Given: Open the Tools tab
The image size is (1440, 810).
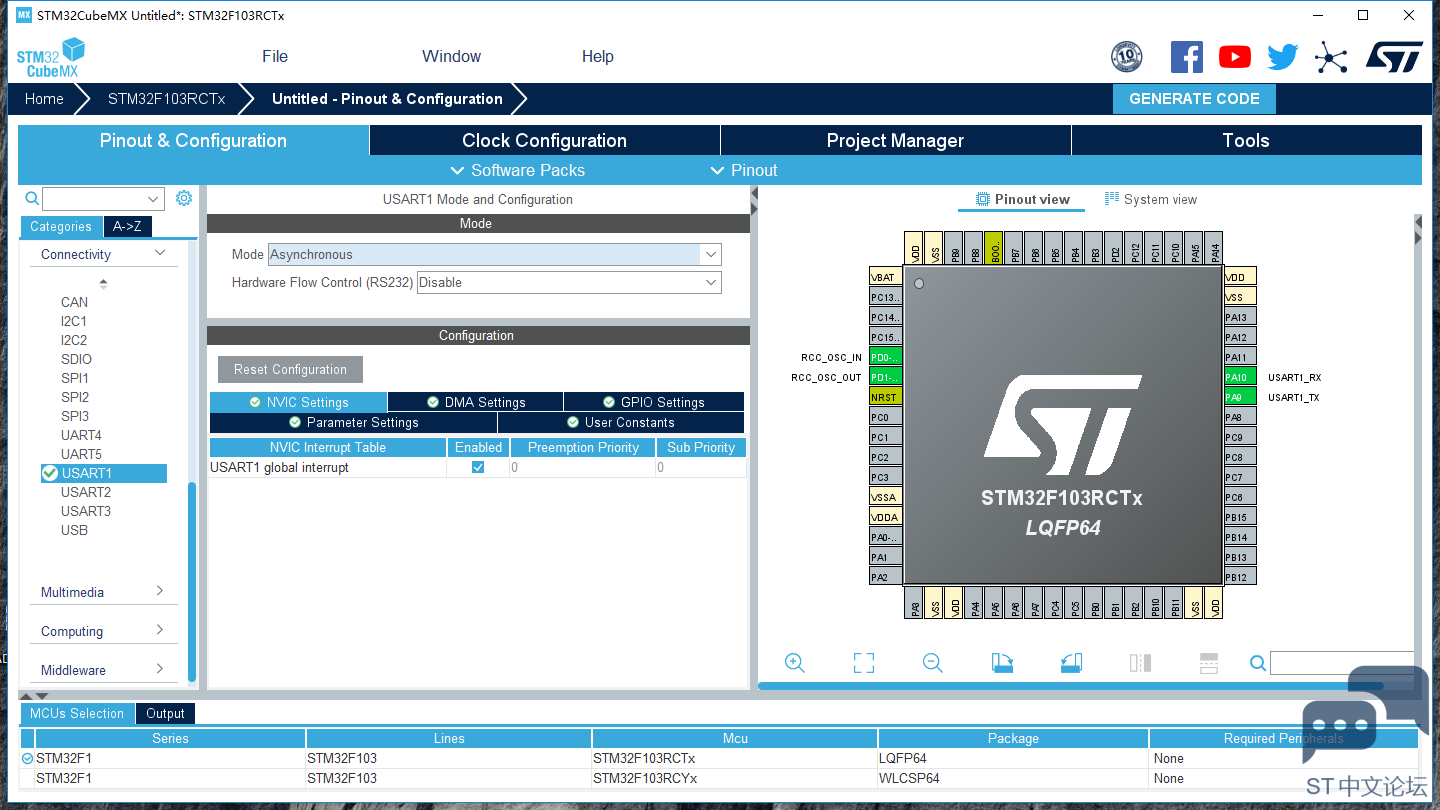Looking at the screenshot, I should click(1246, 140).
